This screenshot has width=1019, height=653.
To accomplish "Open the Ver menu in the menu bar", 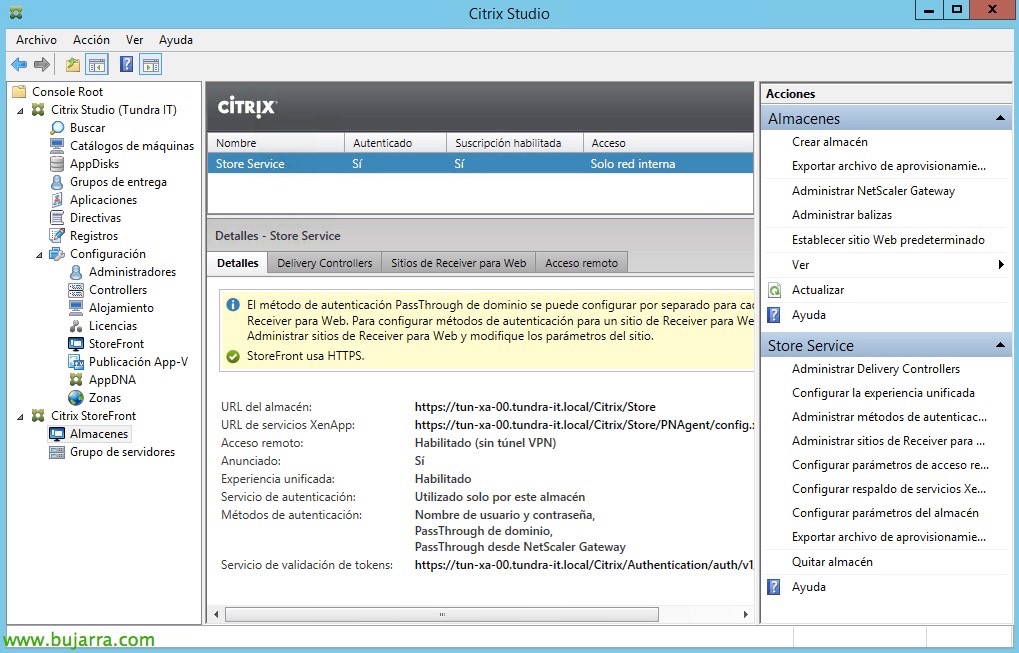I will pyautogui.click(x=135, y=40).
